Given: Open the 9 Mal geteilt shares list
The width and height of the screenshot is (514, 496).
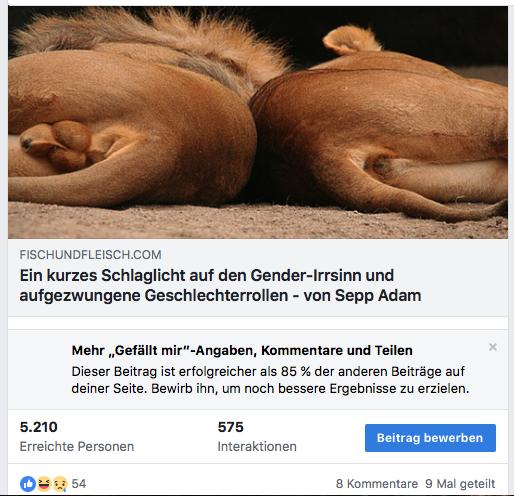Looking at the screenshot, I should point(460,484).
